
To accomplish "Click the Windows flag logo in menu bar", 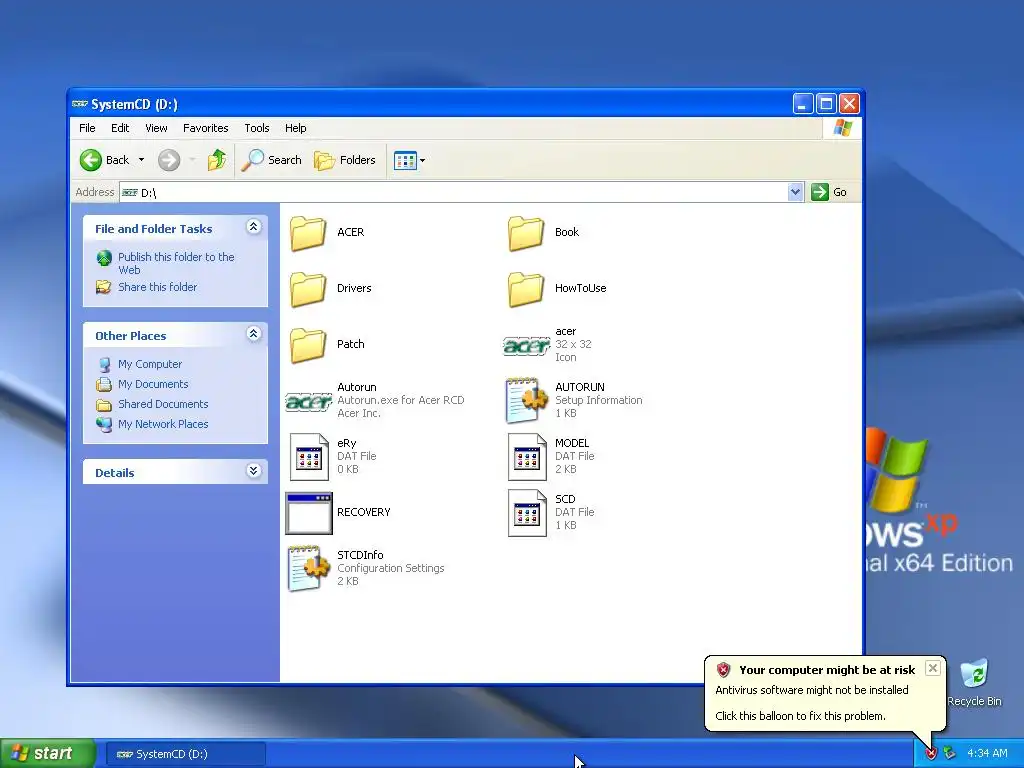I will (x=842, y=128).
